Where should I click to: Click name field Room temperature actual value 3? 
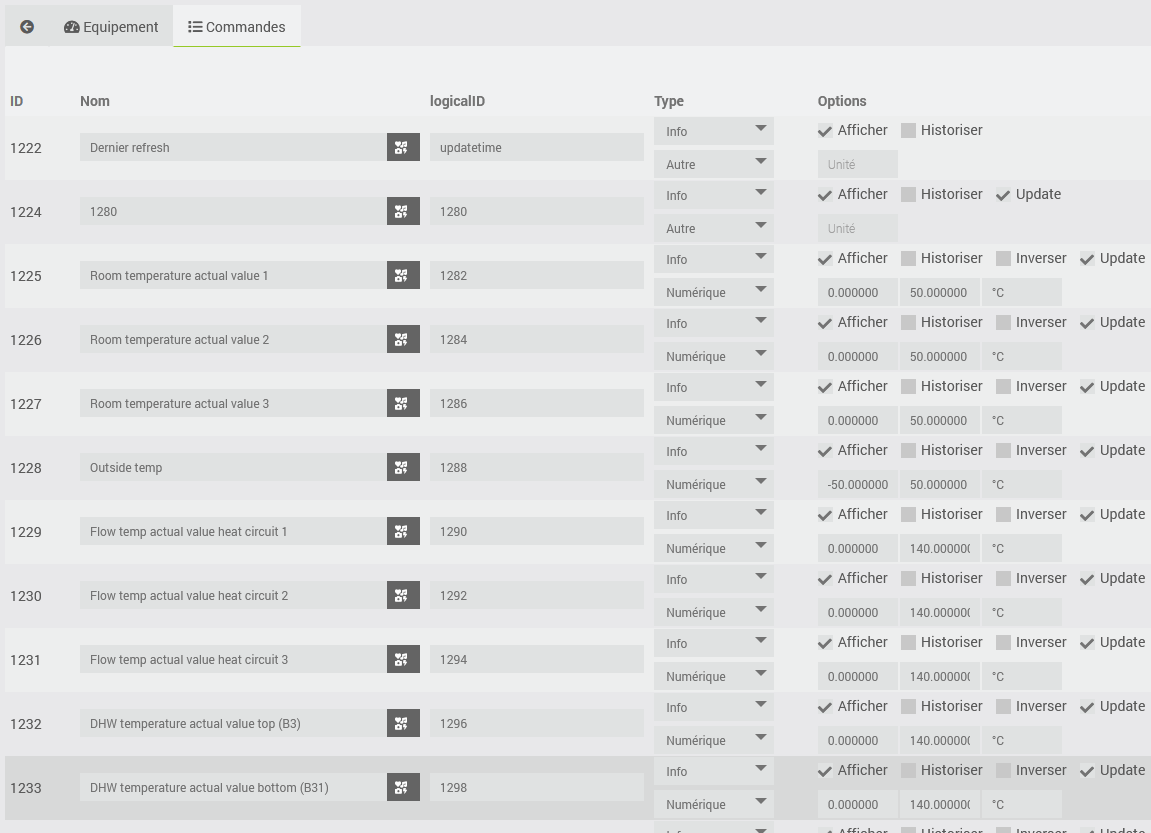233,404
